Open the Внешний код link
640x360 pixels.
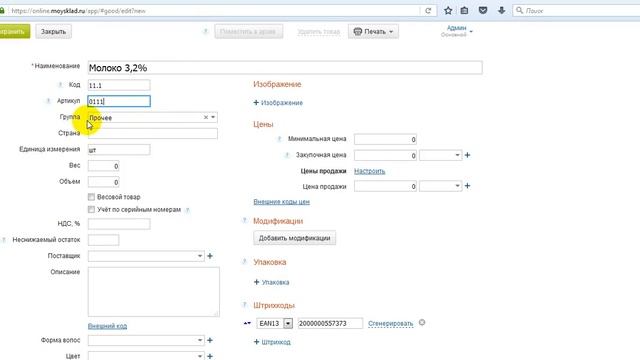point(107,326)
